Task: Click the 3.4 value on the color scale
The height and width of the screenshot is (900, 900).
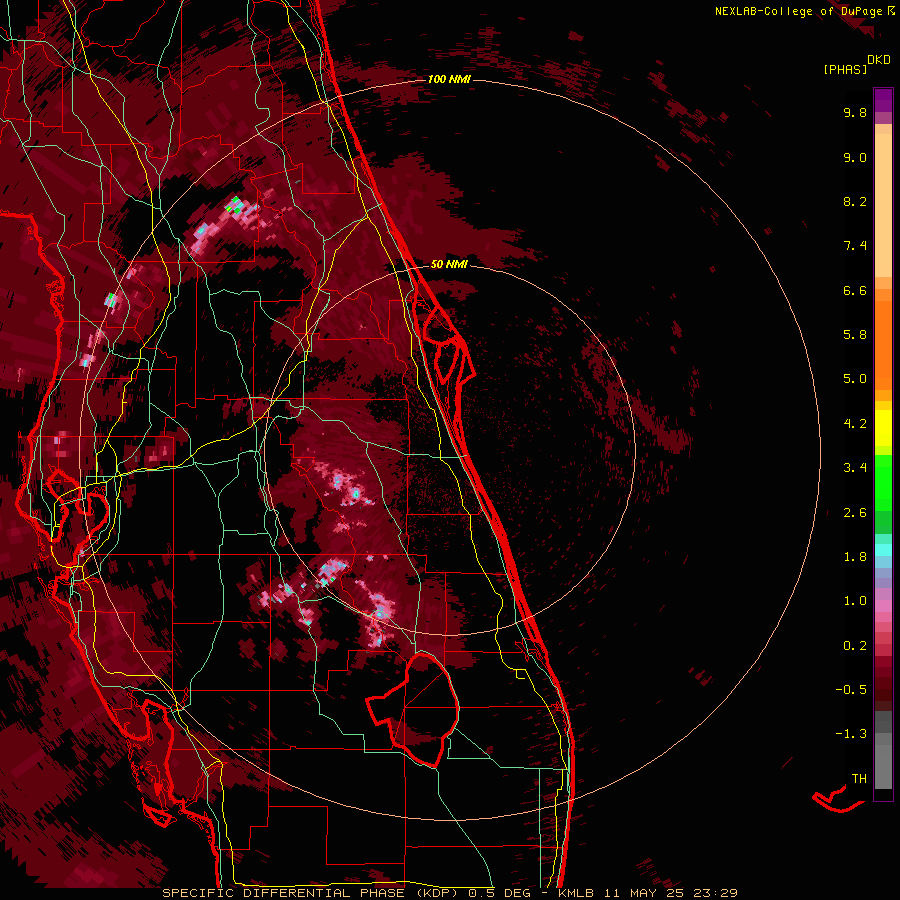Action: (x=855, y=468)
